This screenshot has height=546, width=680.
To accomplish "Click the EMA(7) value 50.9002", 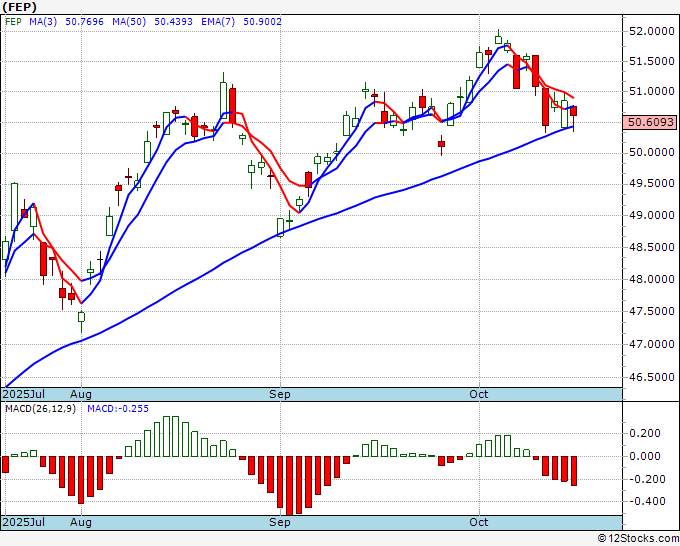I will click(262, 21).
